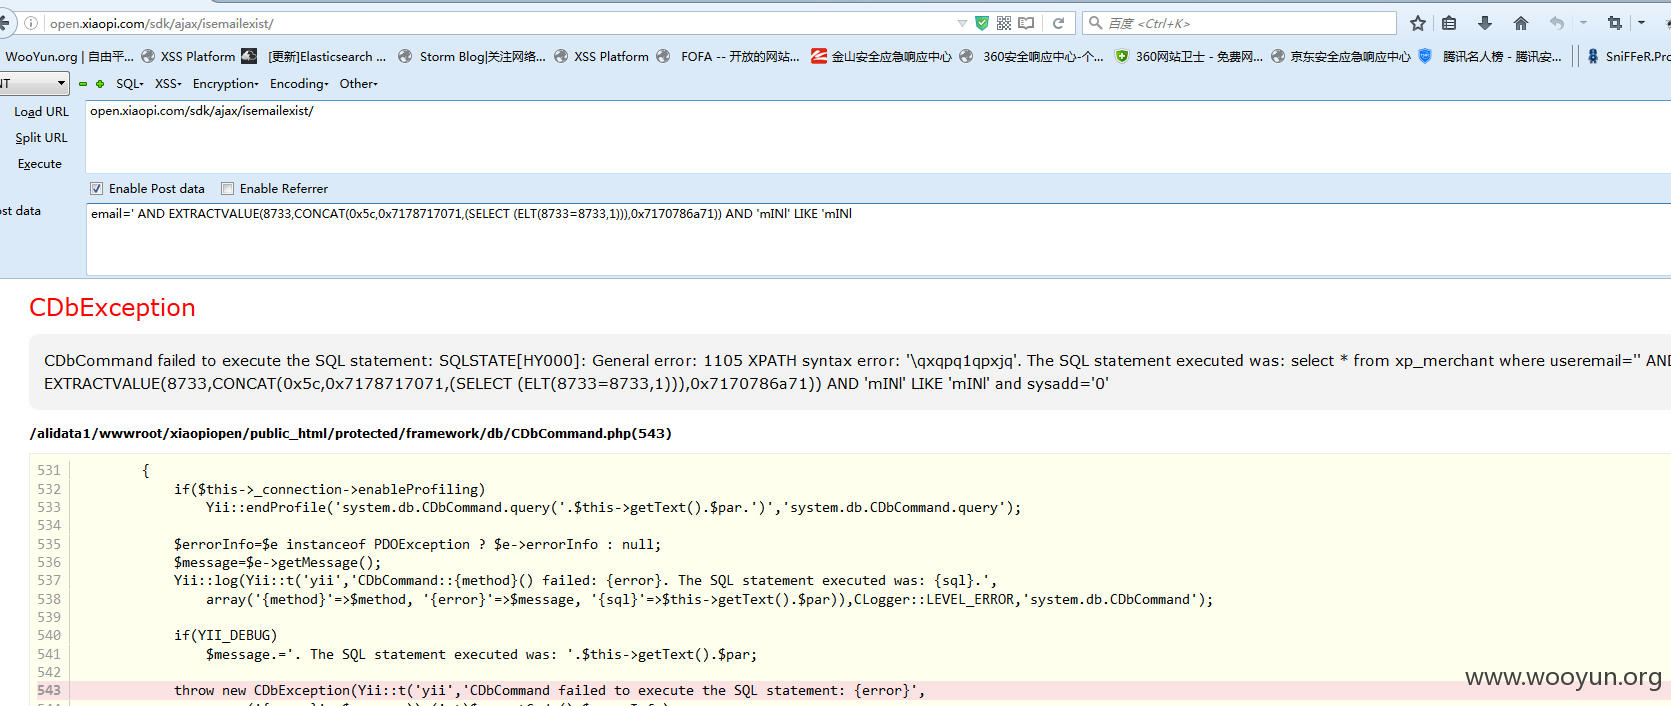The image size is (1671, 706).
Task: Open the 金山安全应急响应中心 bookmark
Action: tap(882, 56)
